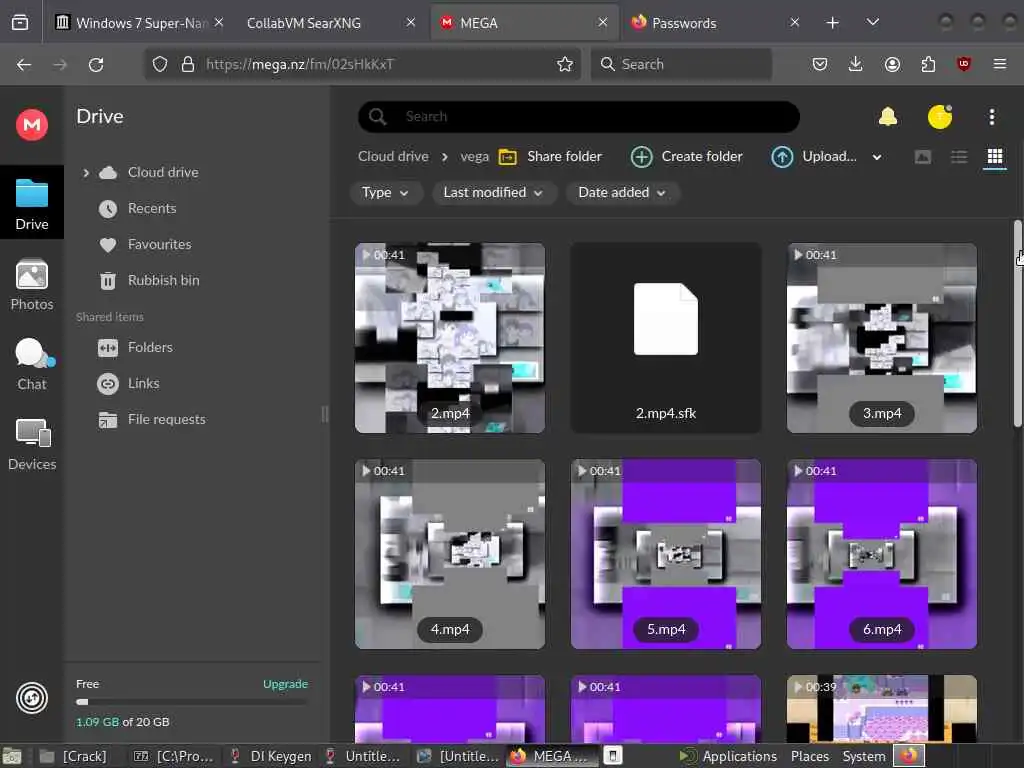Reload the current page

coord(96,64)
